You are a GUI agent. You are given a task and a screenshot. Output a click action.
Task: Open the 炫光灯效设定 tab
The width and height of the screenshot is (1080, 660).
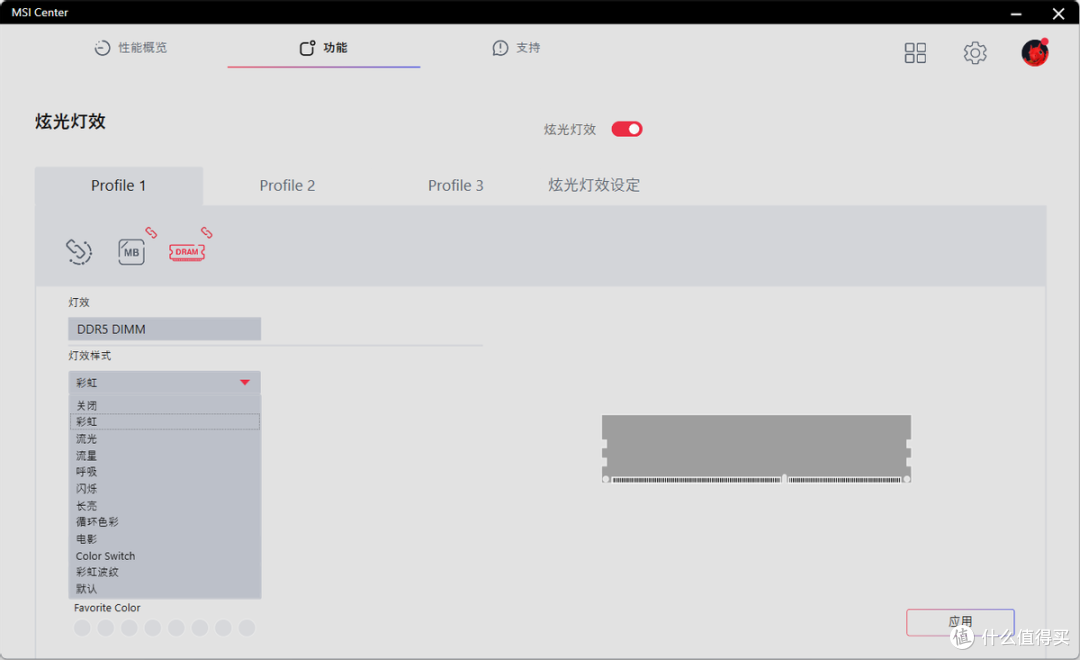click(594, 185)
